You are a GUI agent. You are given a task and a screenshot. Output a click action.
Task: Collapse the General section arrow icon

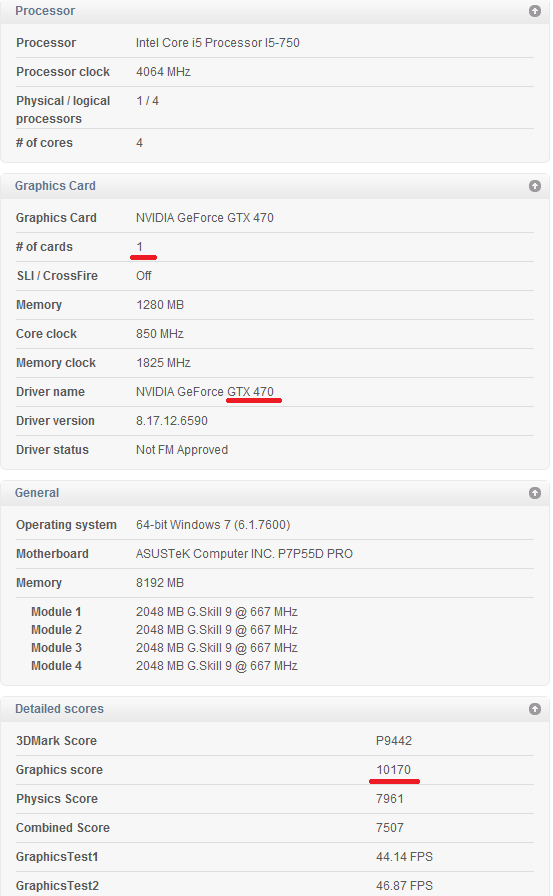tap(535, 493)
